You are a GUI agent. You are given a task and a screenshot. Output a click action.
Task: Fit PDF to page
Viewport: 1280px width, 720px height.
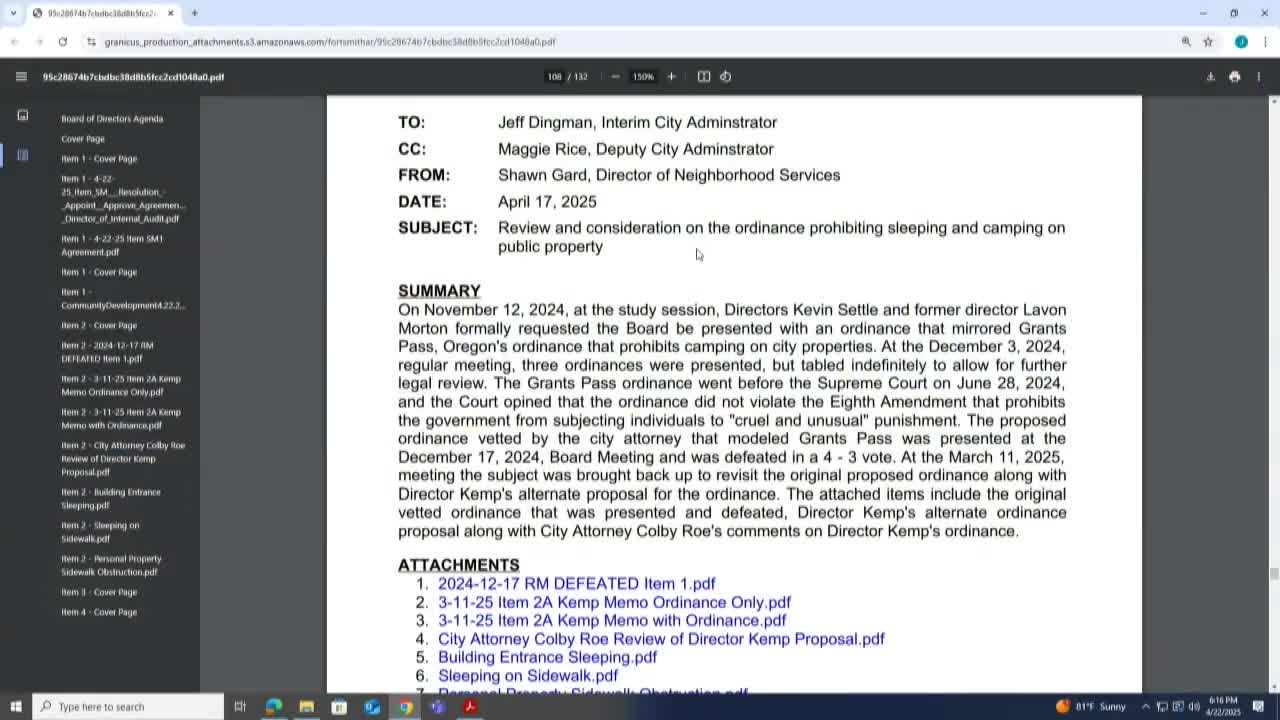704,77
